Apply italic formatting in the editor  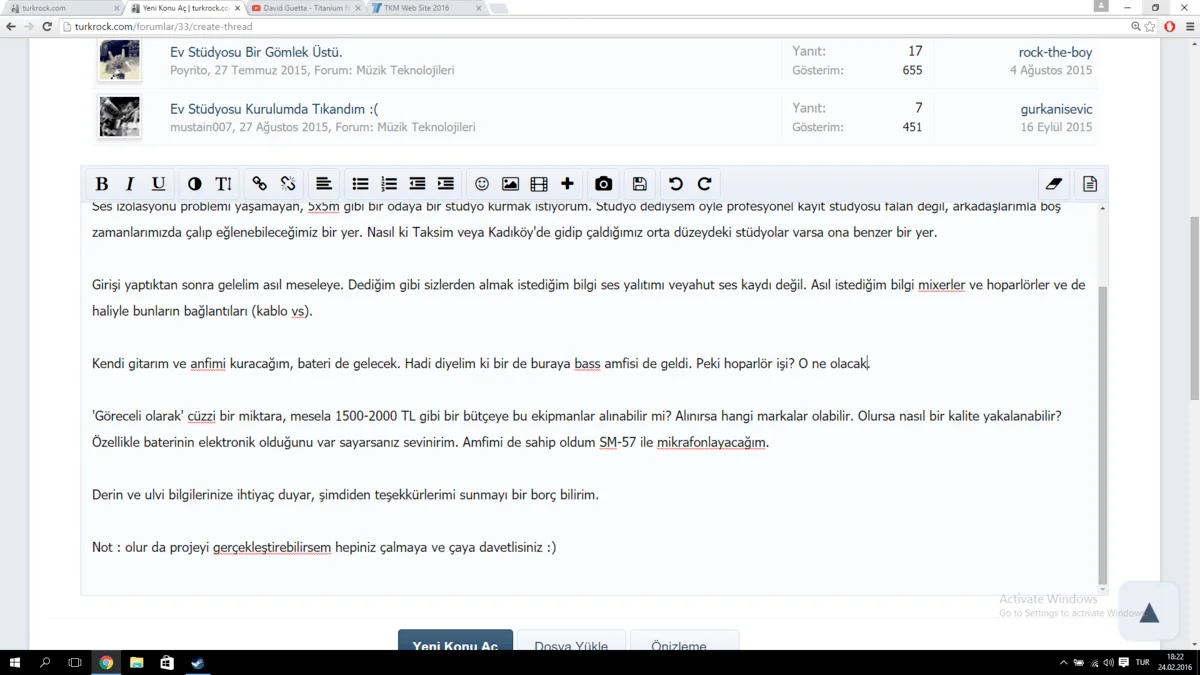pyautogui.click(x=129, y=184)
